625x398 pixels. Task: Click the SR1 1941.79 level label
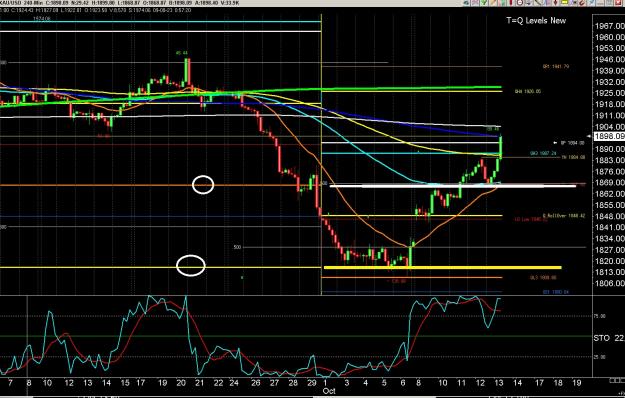point(556,67)
